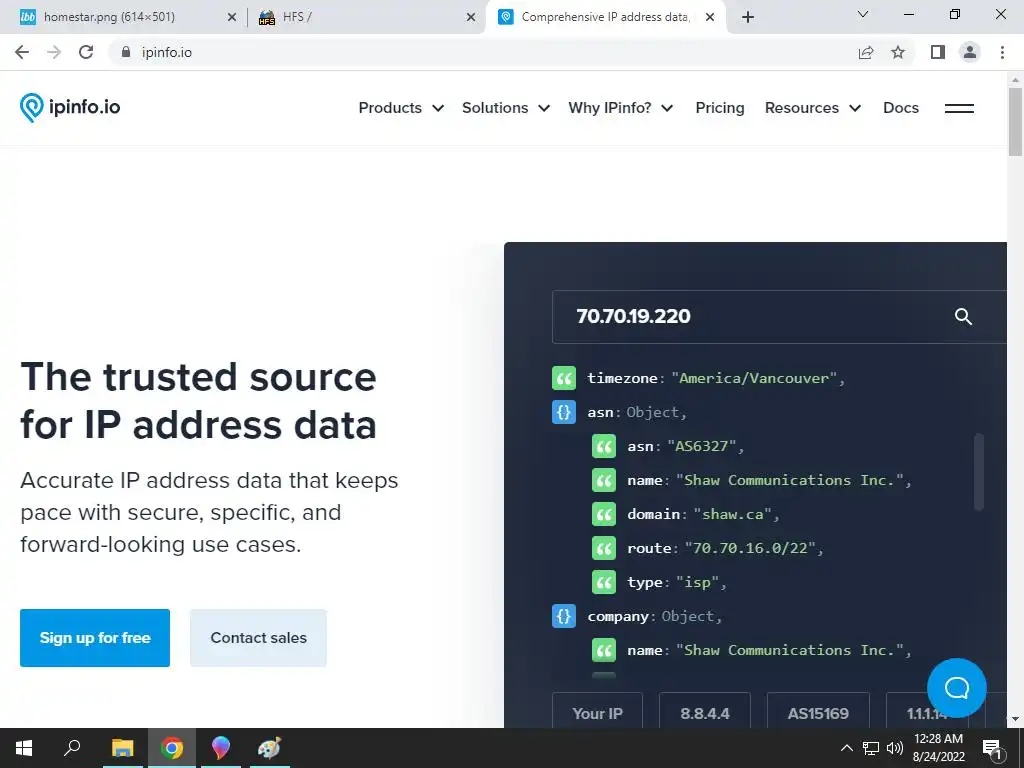
Task: Open the Docs page
Action: (901, 108)
